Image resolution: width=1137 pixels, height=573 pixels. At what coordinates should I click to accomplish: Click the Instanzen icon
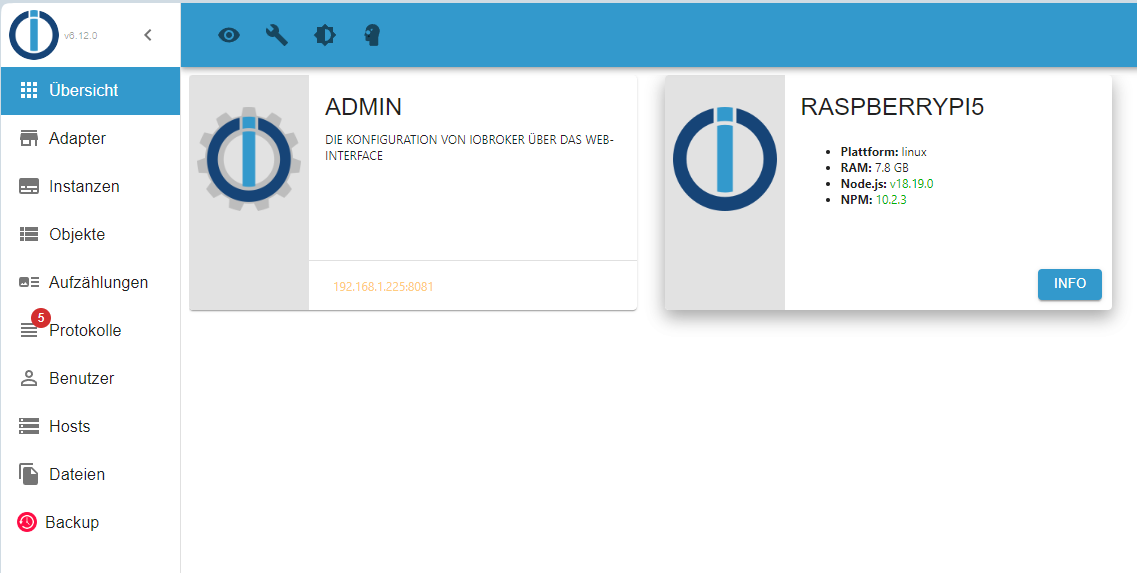point(28,186)
